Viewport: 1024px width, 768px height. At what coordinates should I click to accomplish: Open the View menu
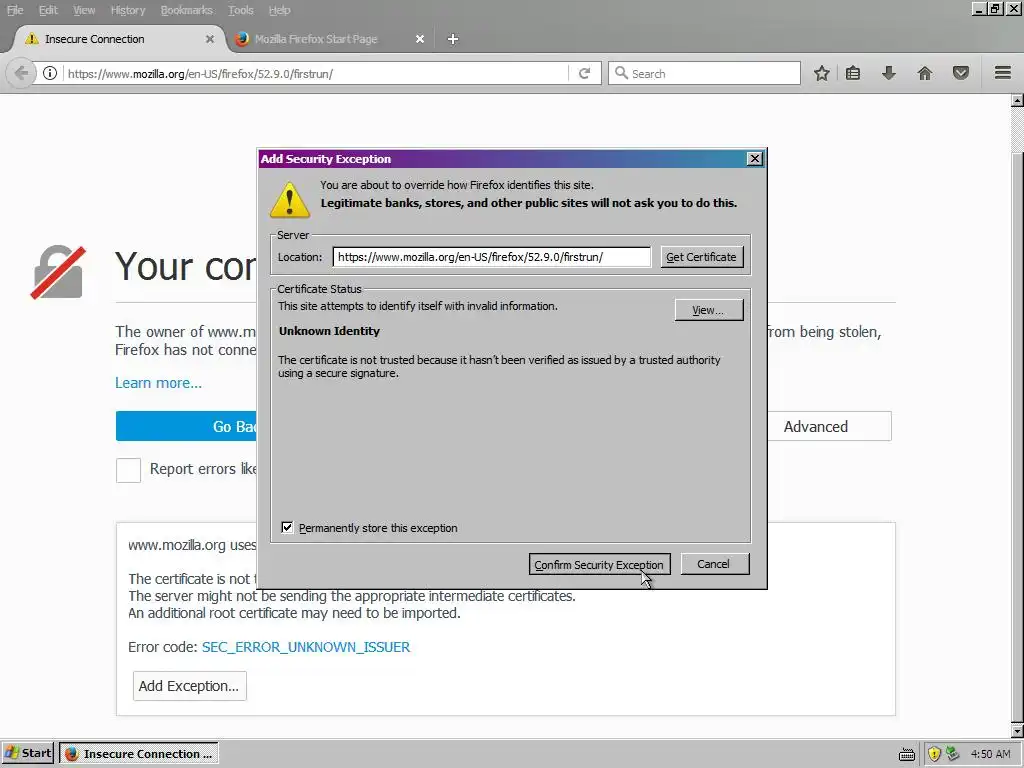(x=84, y=10)
